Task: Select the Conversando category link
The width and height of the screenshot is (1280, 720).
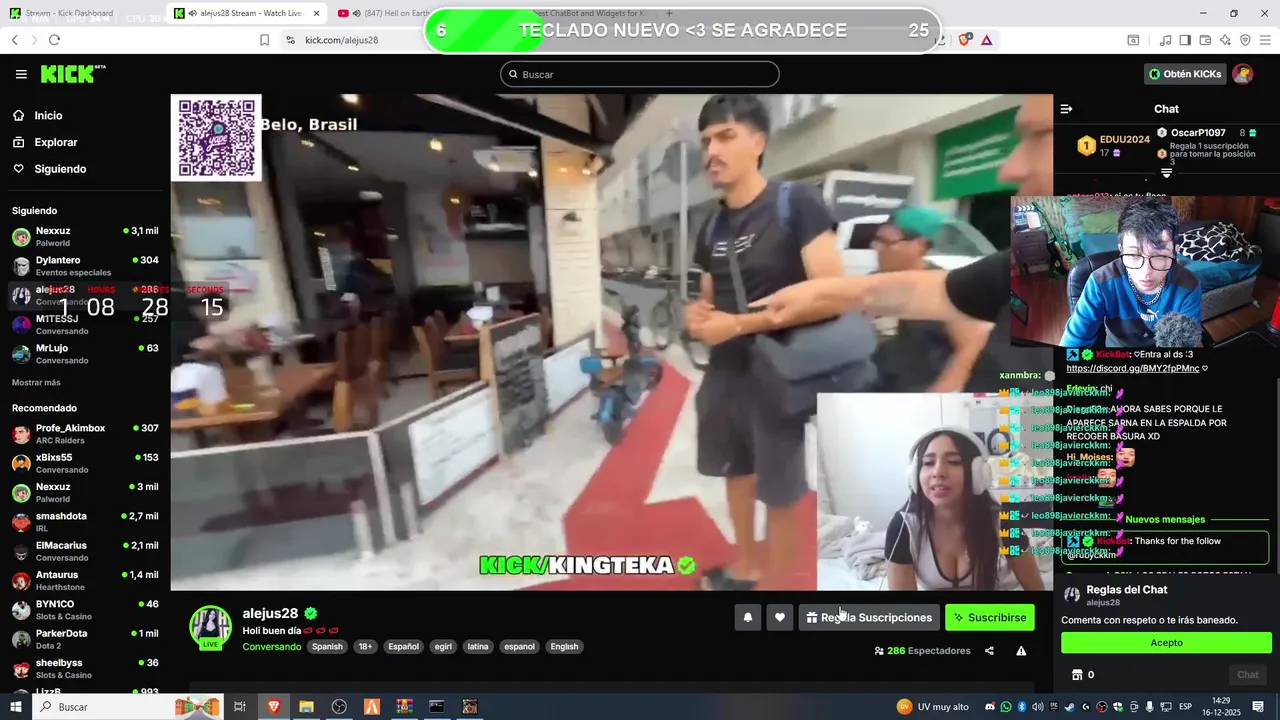Action: [272, 647]
